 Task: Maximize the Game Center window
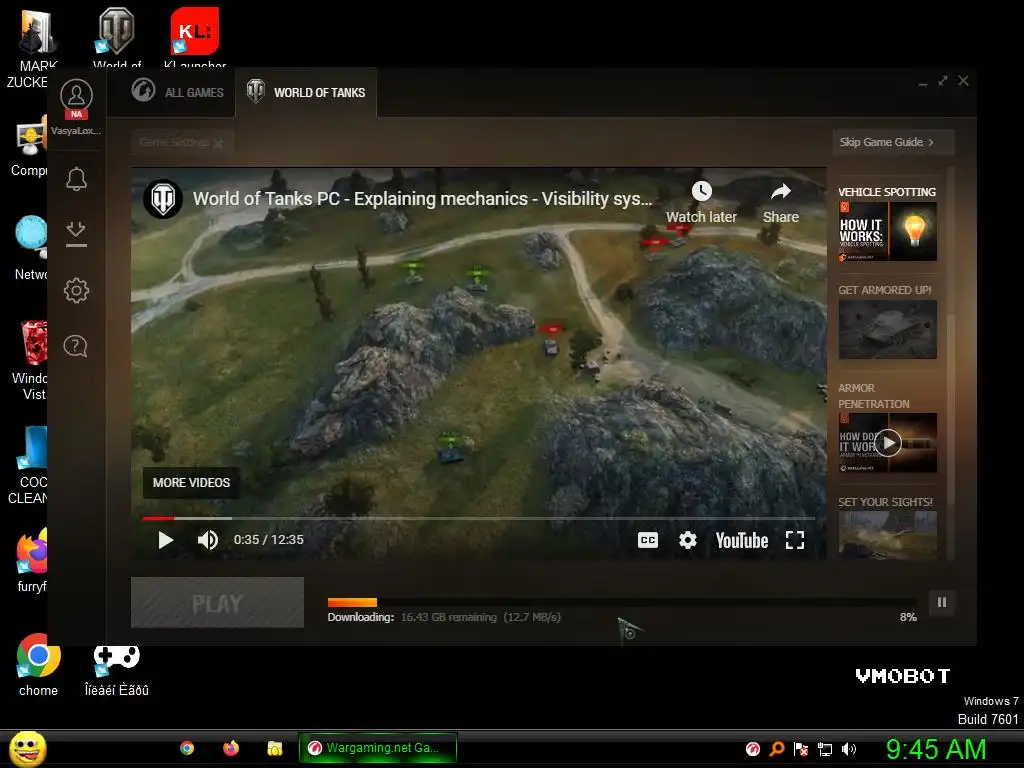pos(942,81)
